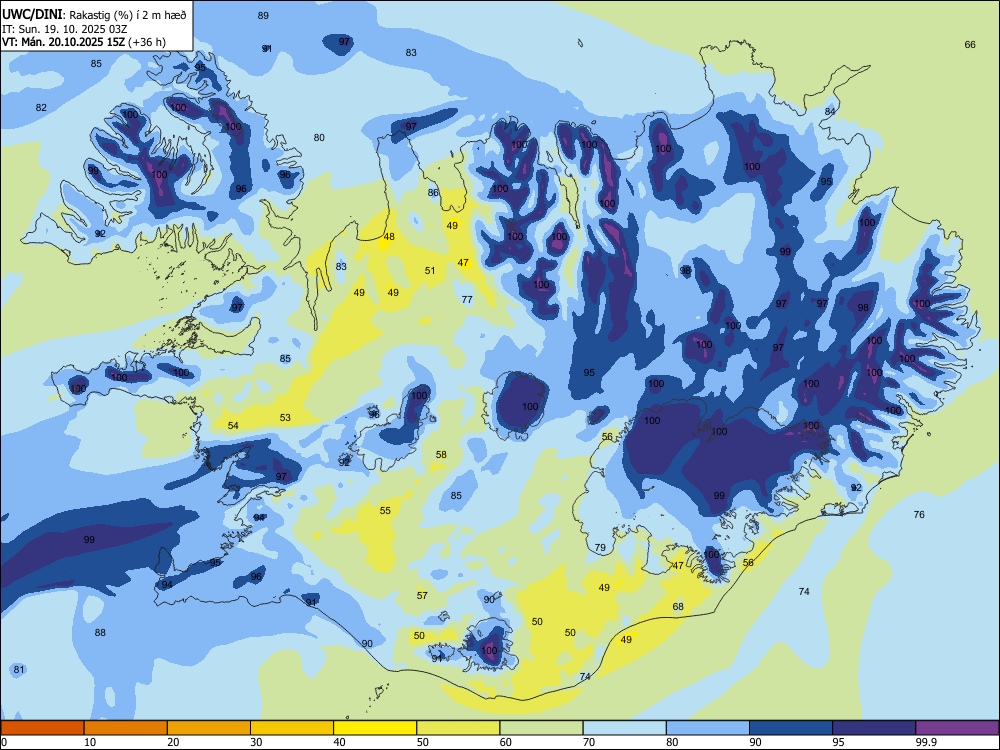Select the amber 20–30 legend swatch
This screenshot has height=750, width=1000.
[209, 728]
